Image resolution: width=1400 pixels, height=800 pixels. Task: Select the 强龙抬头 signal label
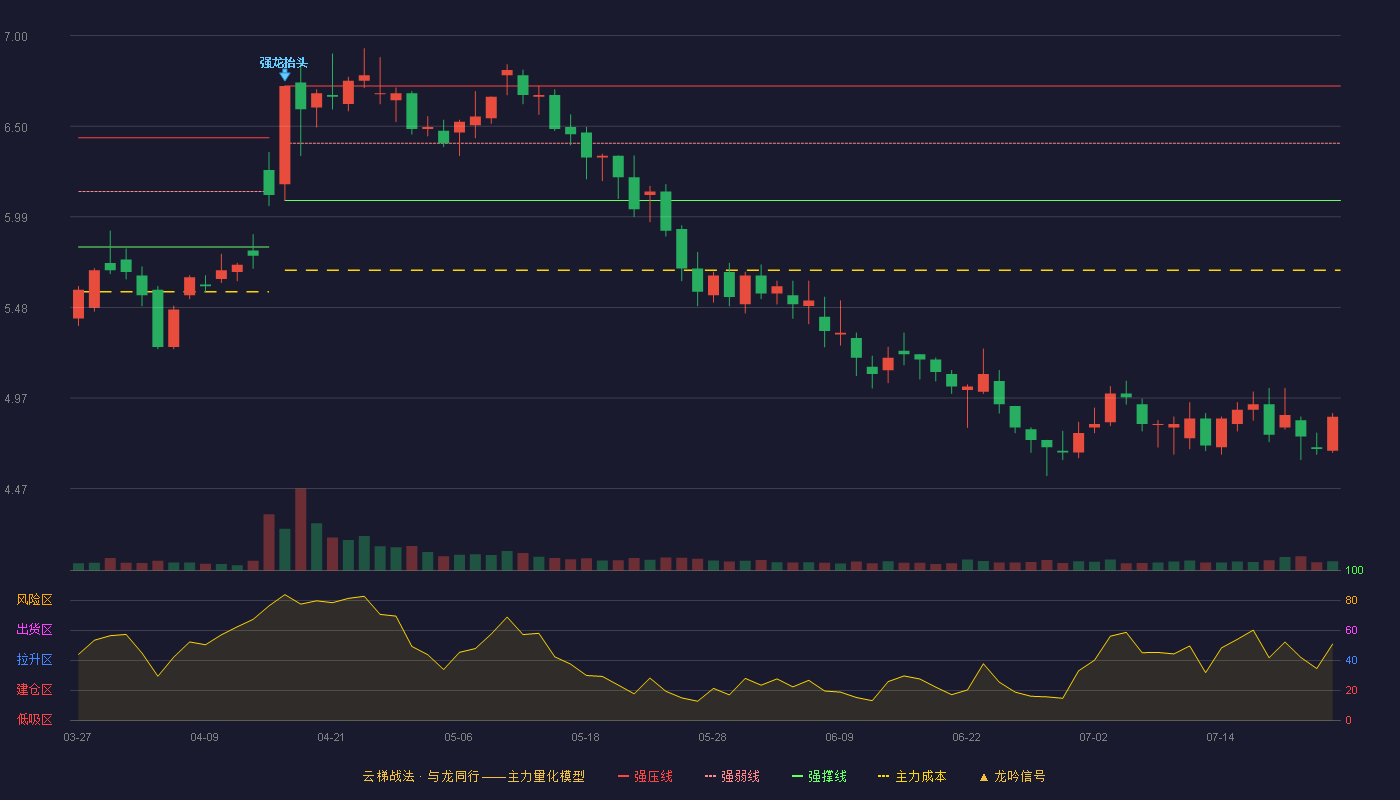point(284,62)
